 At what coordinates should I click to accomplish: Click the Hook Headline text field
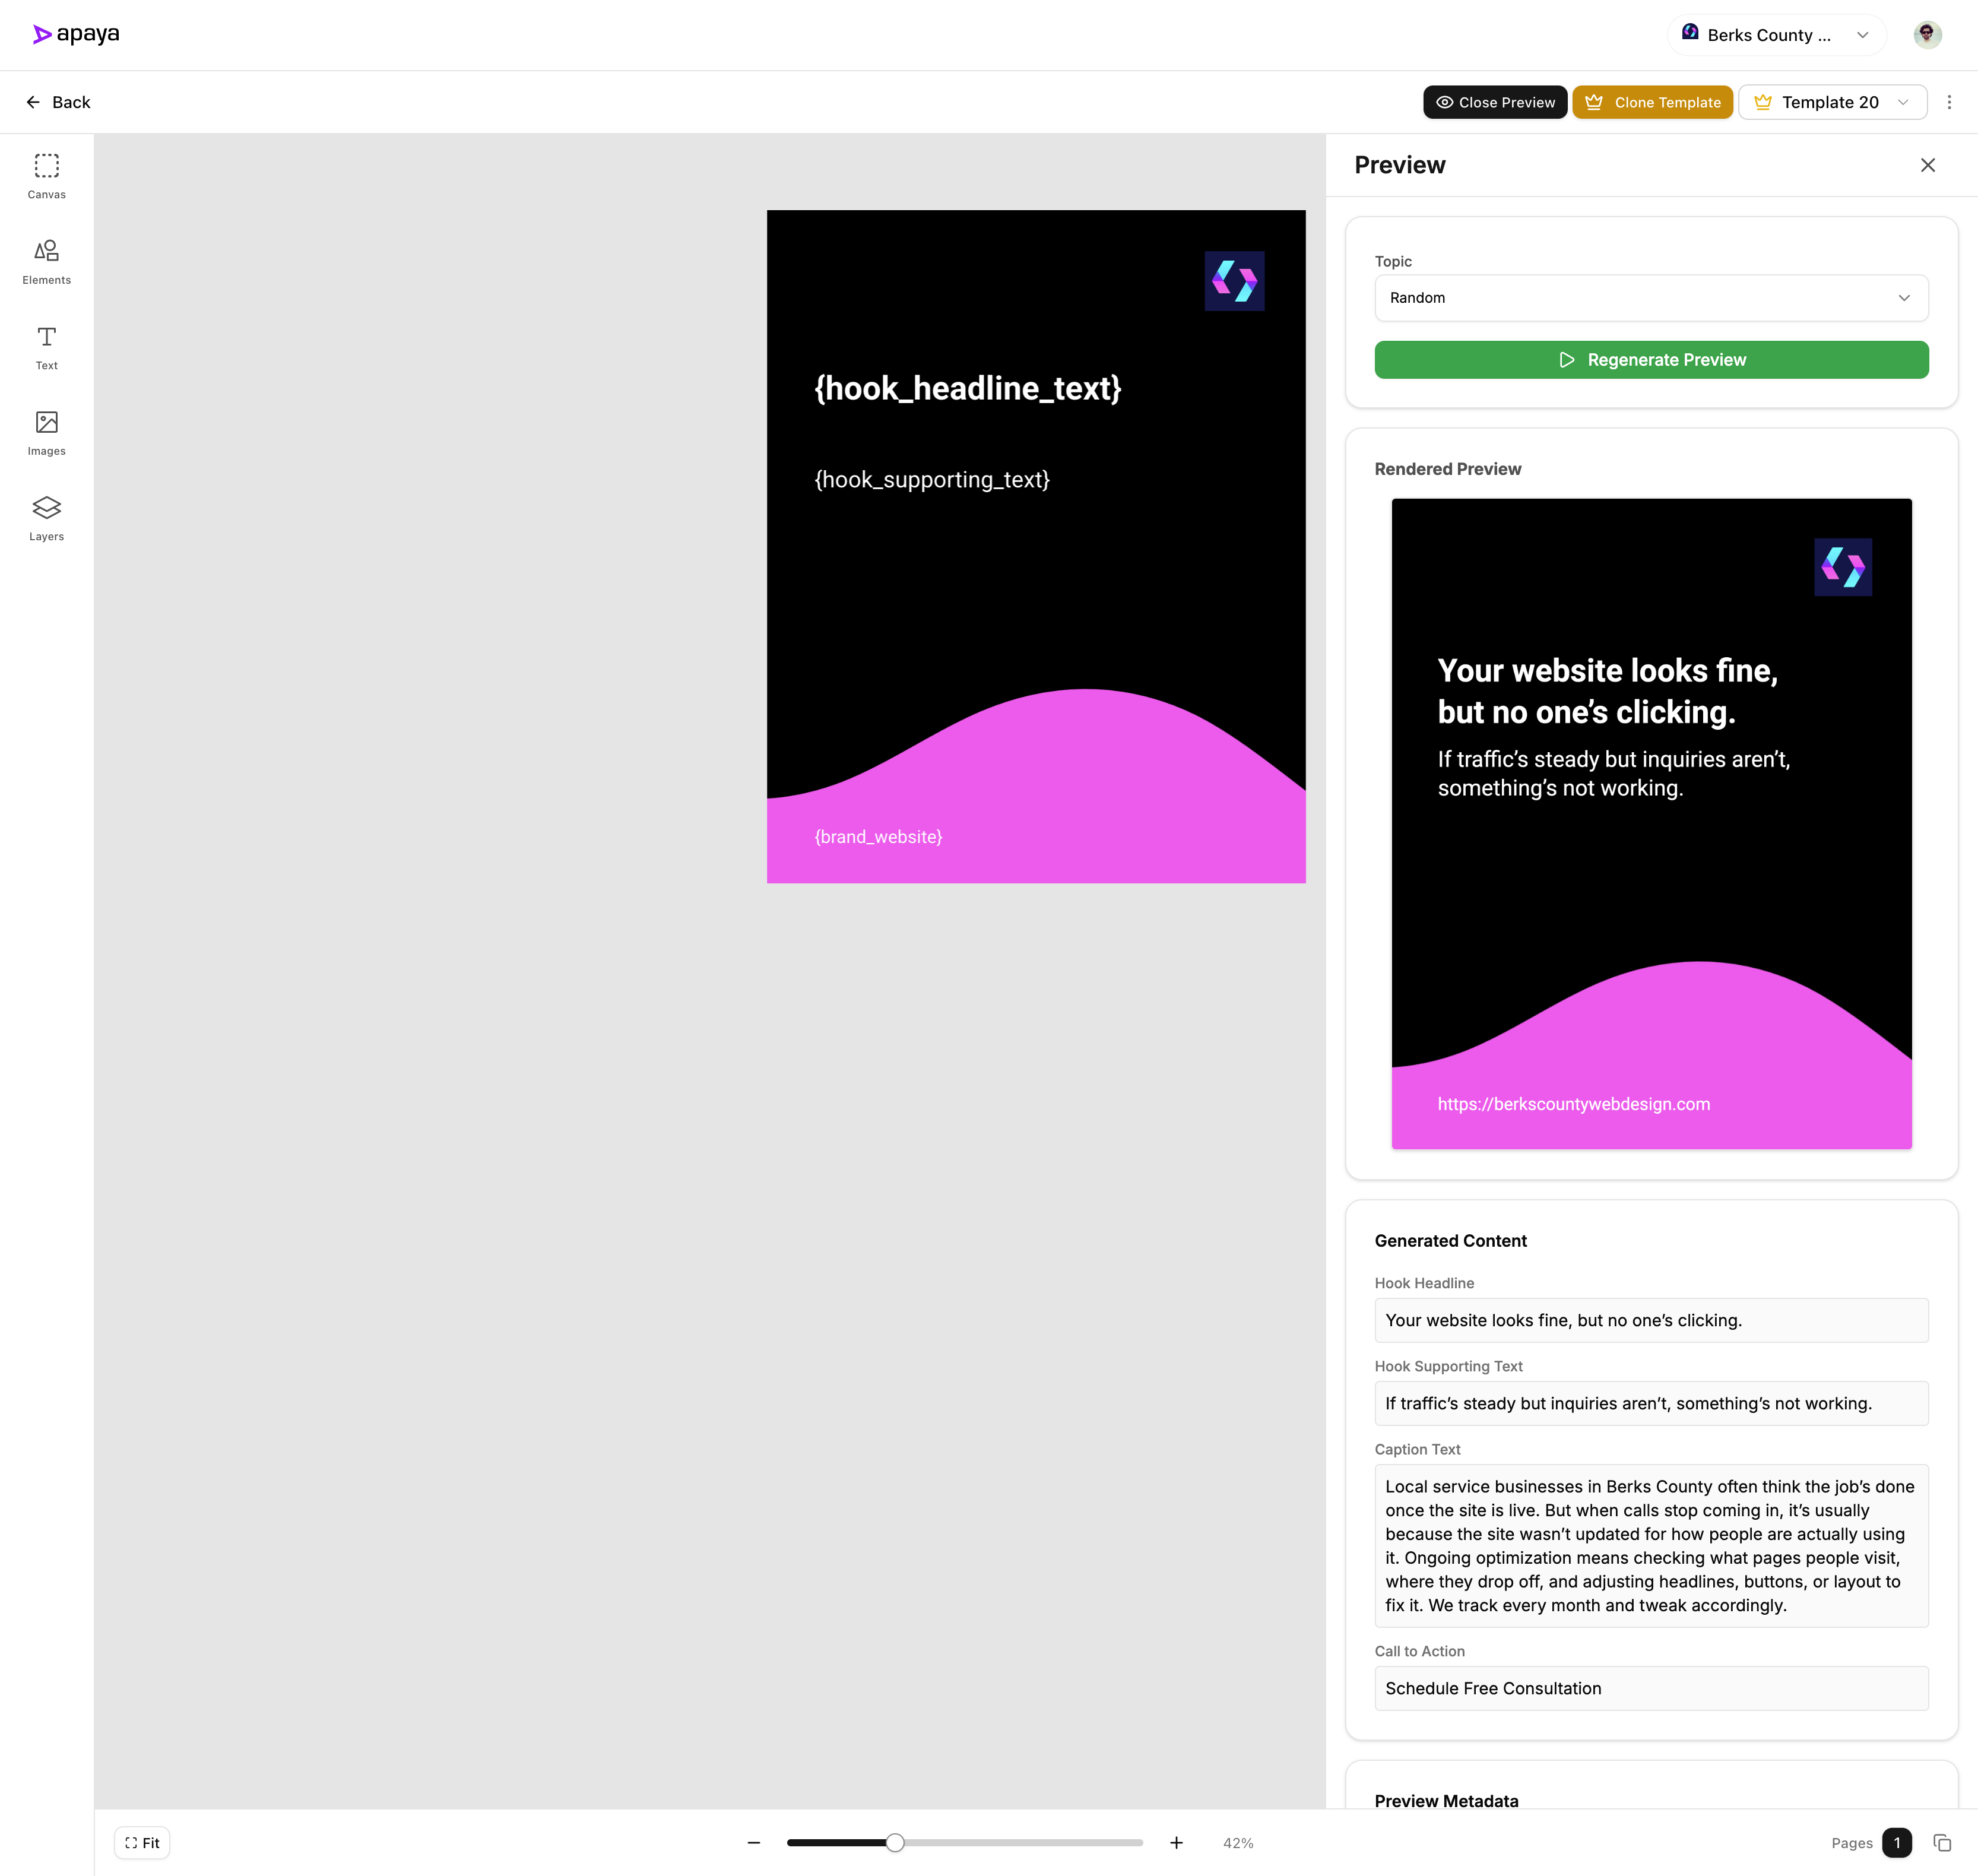coord(1650,1320)
